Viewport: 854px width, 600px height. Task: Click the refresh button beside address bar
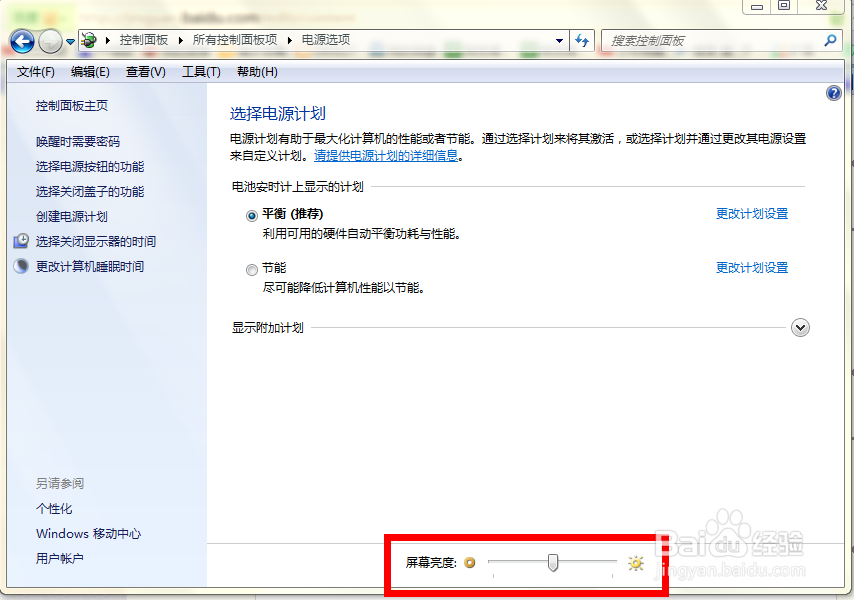click(x=582, y=40)
